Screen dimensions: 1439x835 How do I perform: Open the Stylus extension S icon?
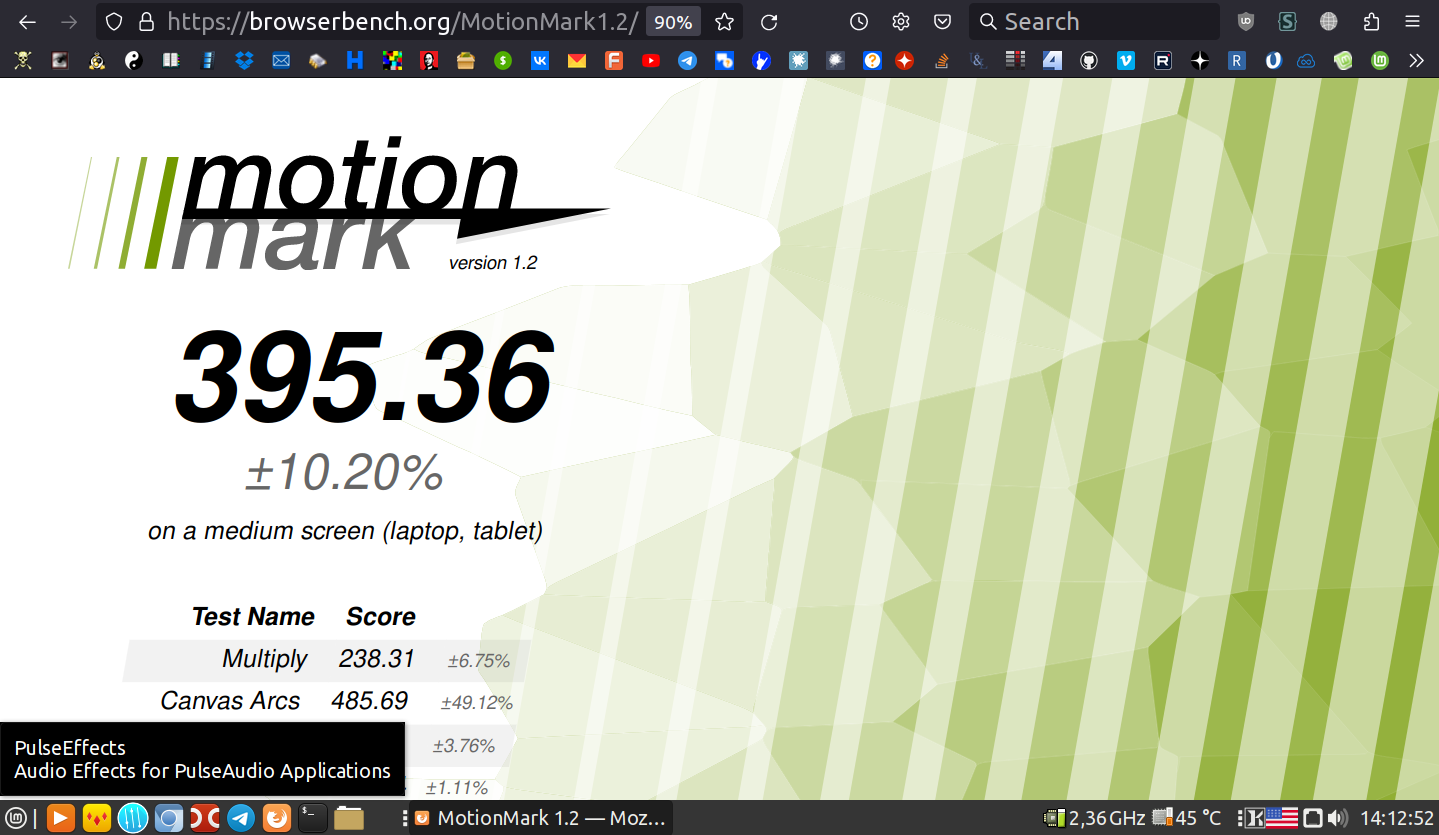point(1288,22)
